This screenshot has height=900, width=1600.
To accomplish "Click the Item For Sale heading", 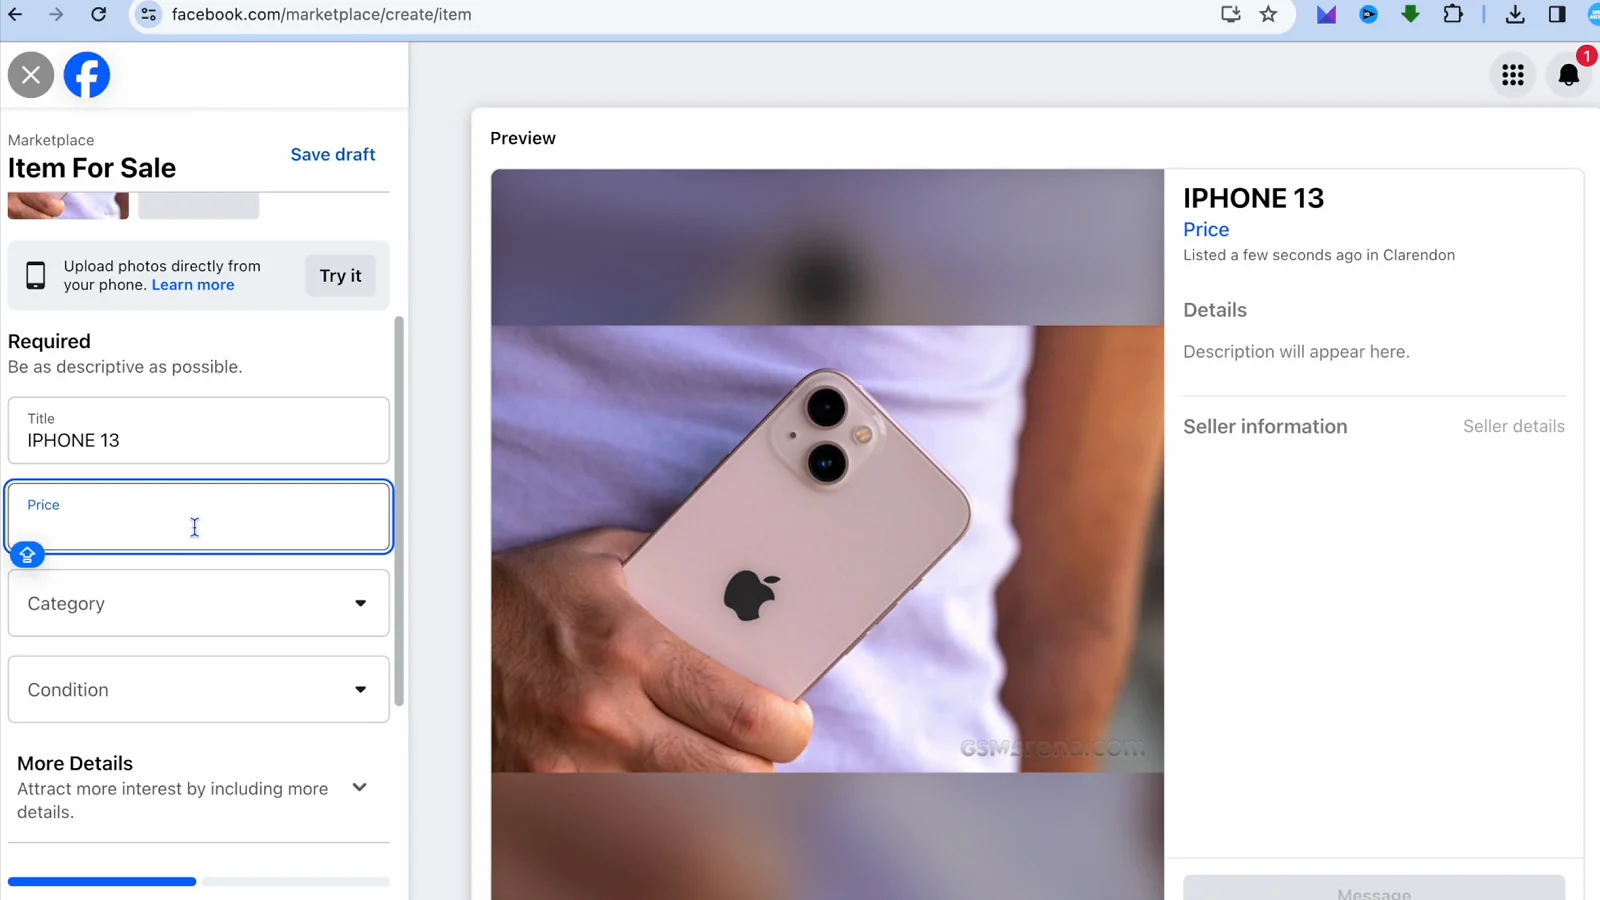I will click(92, 168).
